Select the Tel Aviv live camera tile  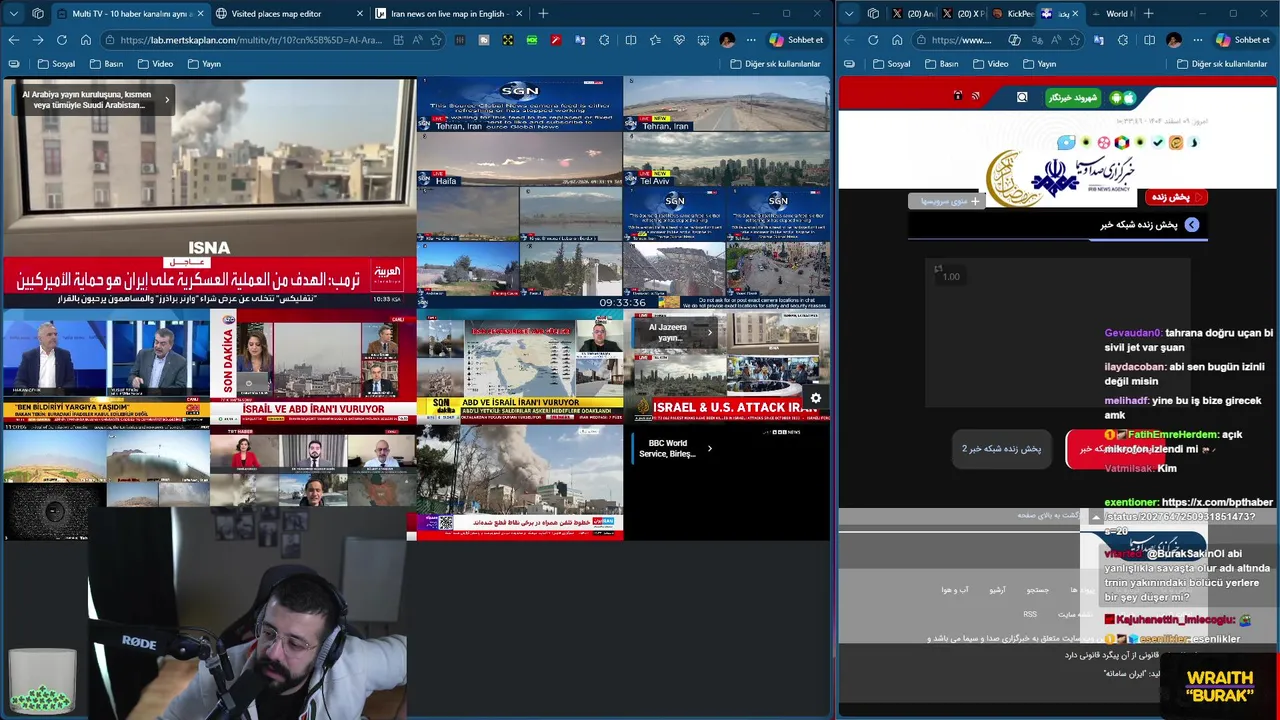click(726, 159)
